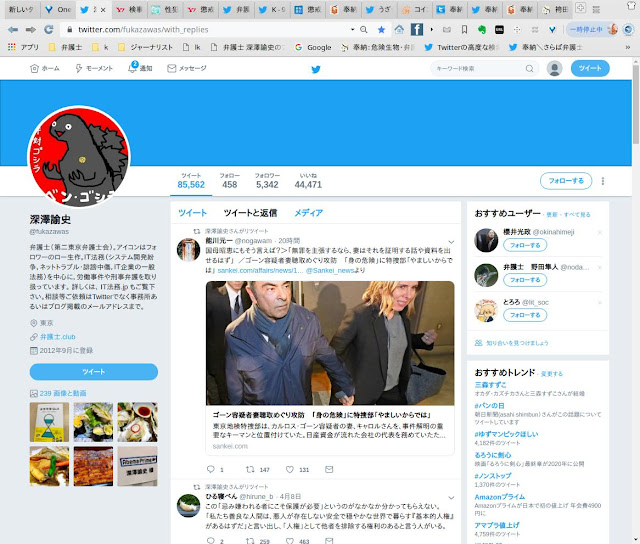
Task: Click the Evernote elephant extension icon
Action: point(482,29)
